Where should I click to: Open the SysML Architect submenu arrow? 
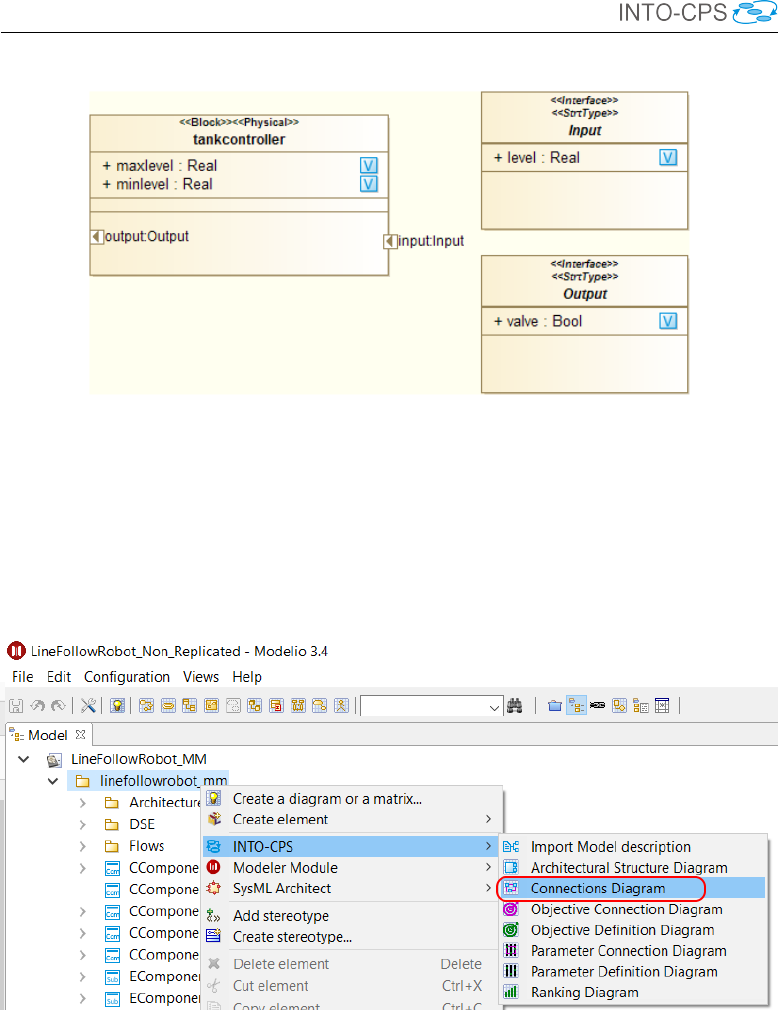tap(488, 888)
